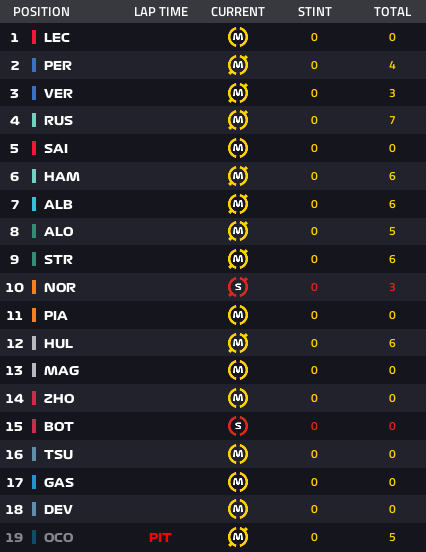This screenshot has width=426, height=552.
Task: Click Norris's red soft tyre icon
Action: point(238,287)
